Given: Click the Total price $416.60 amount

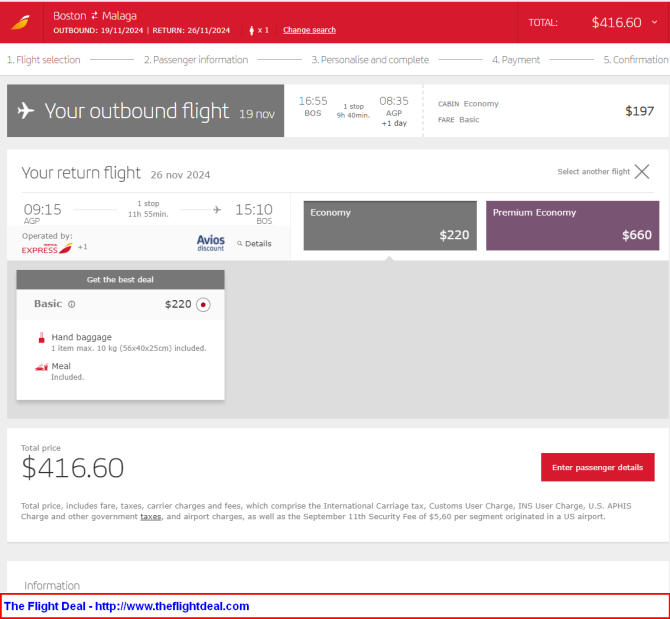Looking at the screenshot, I should (x=73, y=468).
